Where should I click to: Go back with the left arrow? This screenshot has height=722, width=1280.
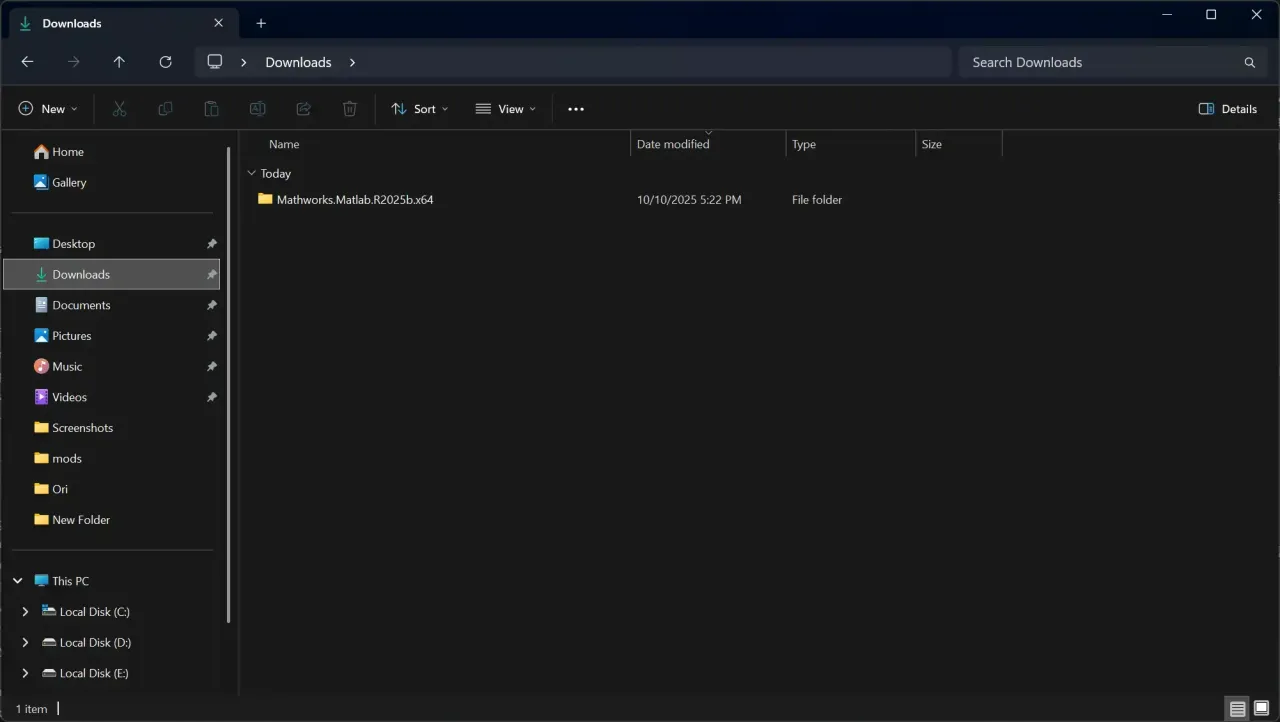(27, 62)
